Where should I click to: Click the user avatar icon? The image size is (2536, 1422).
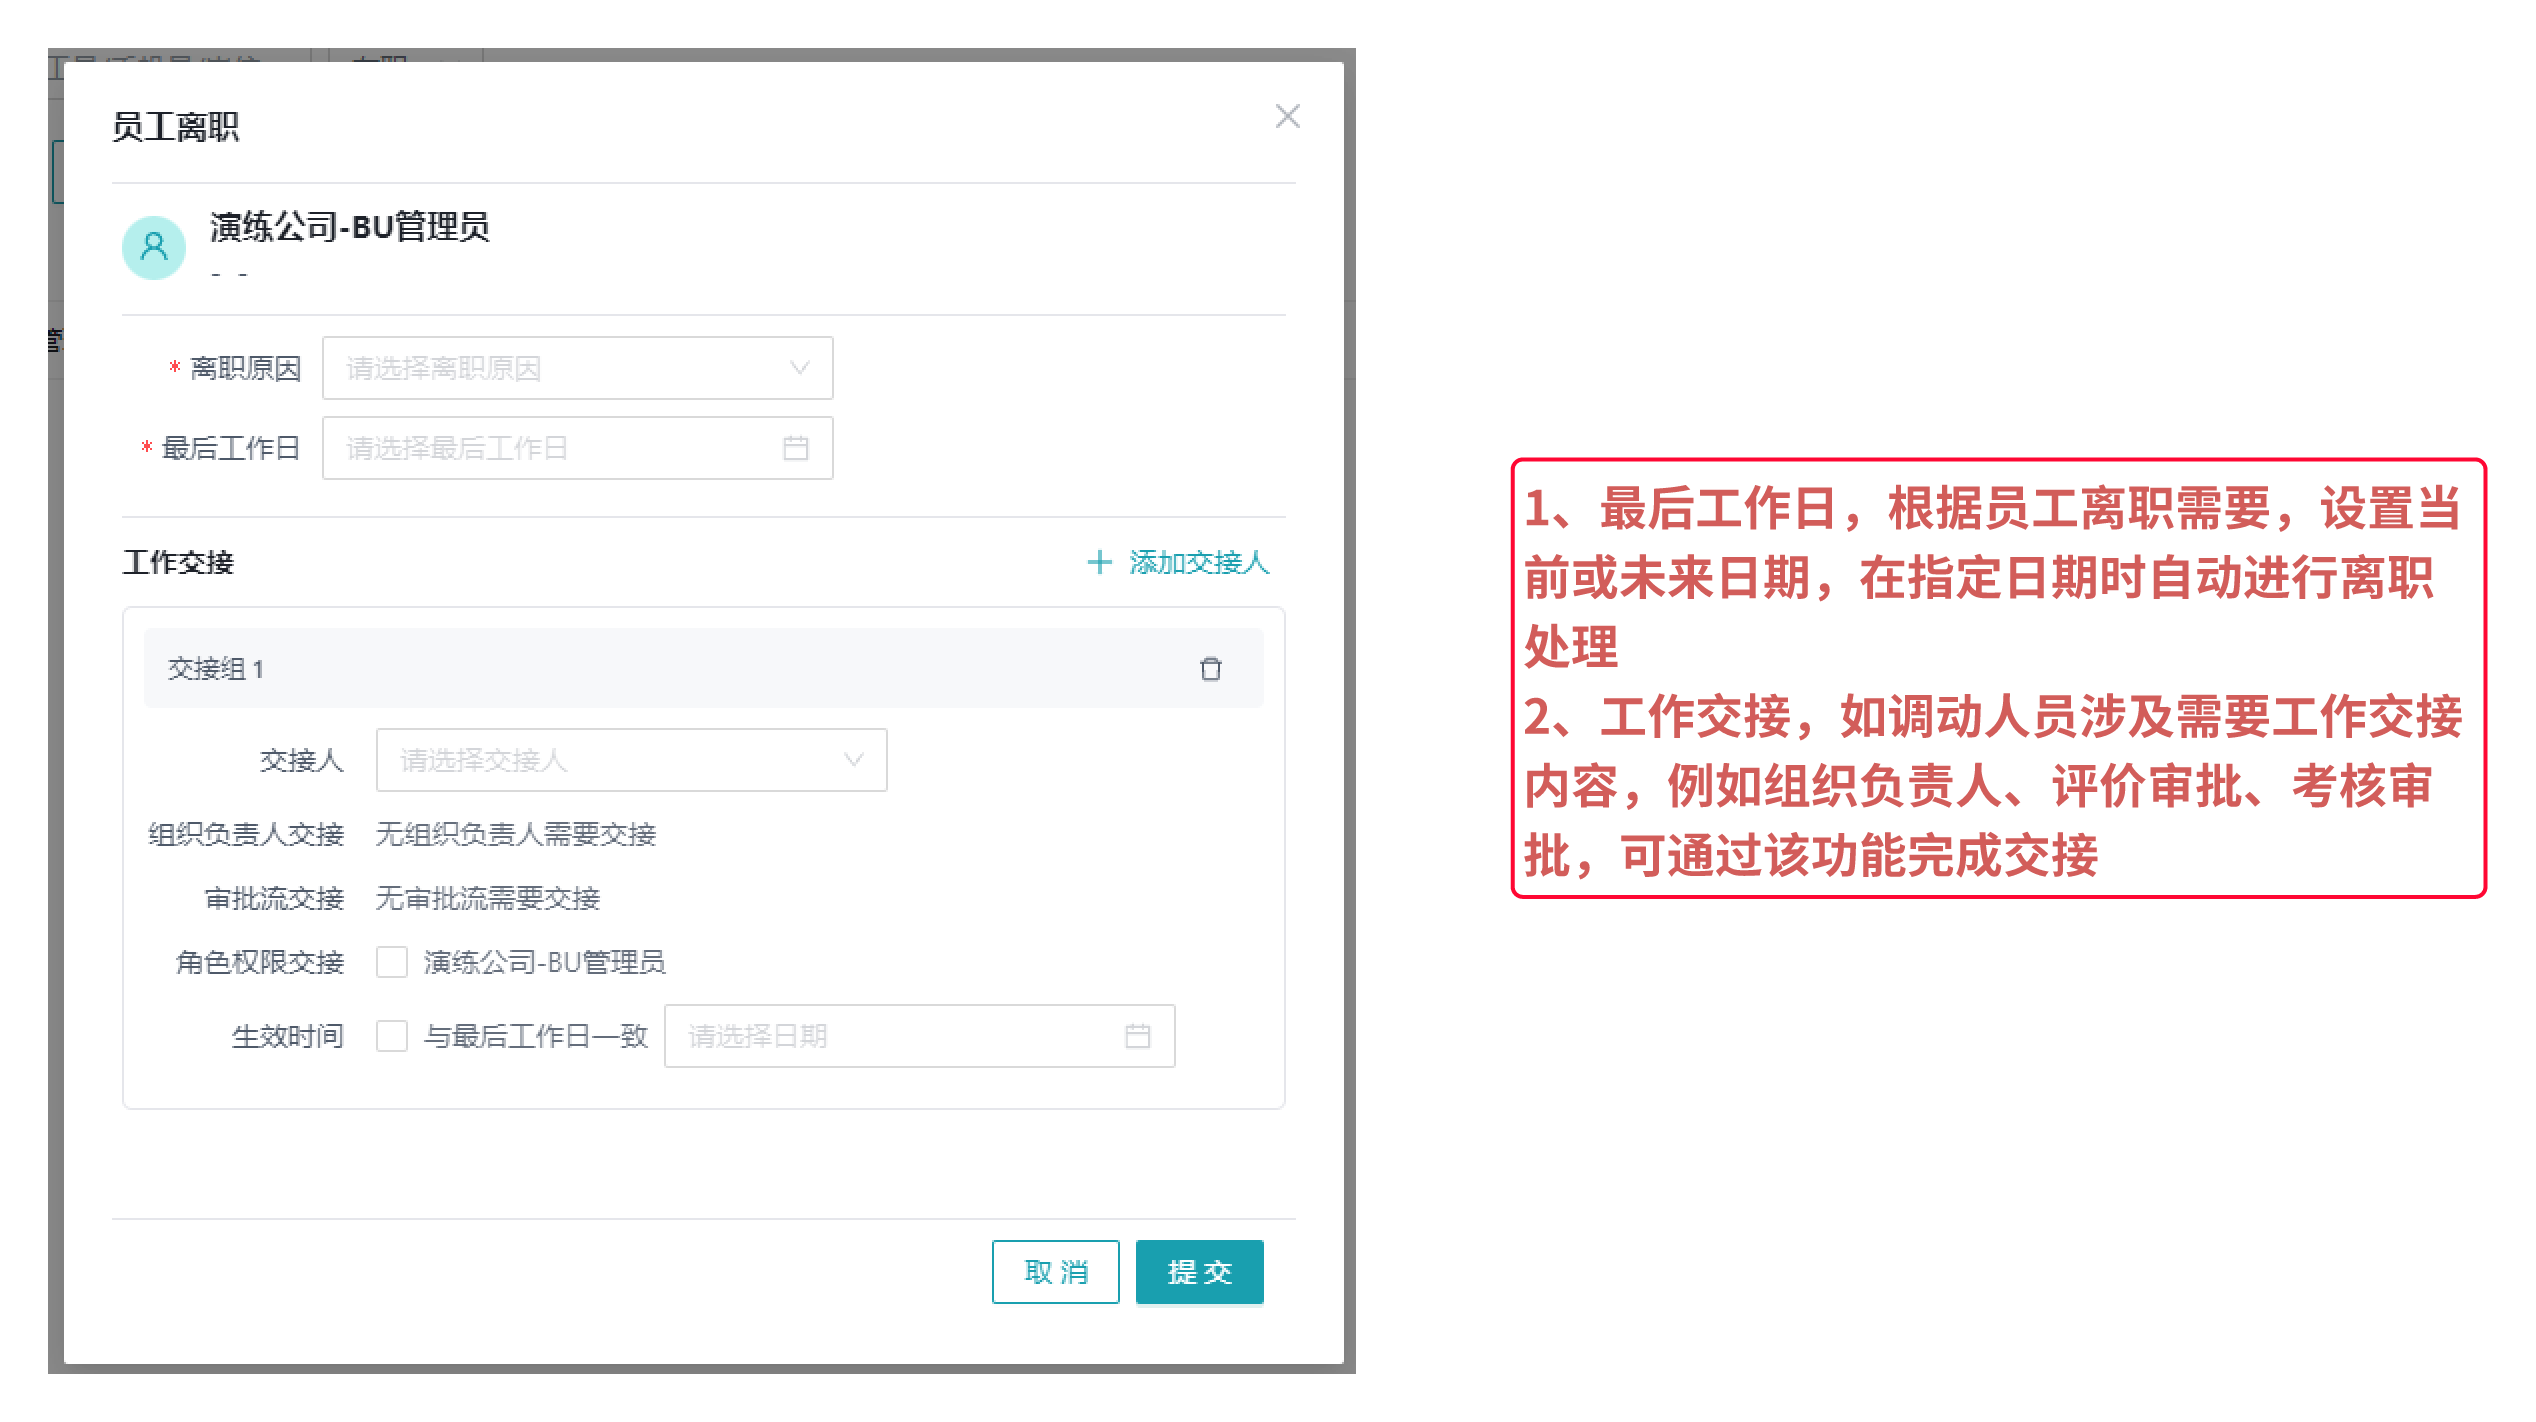tap(154, 247)
